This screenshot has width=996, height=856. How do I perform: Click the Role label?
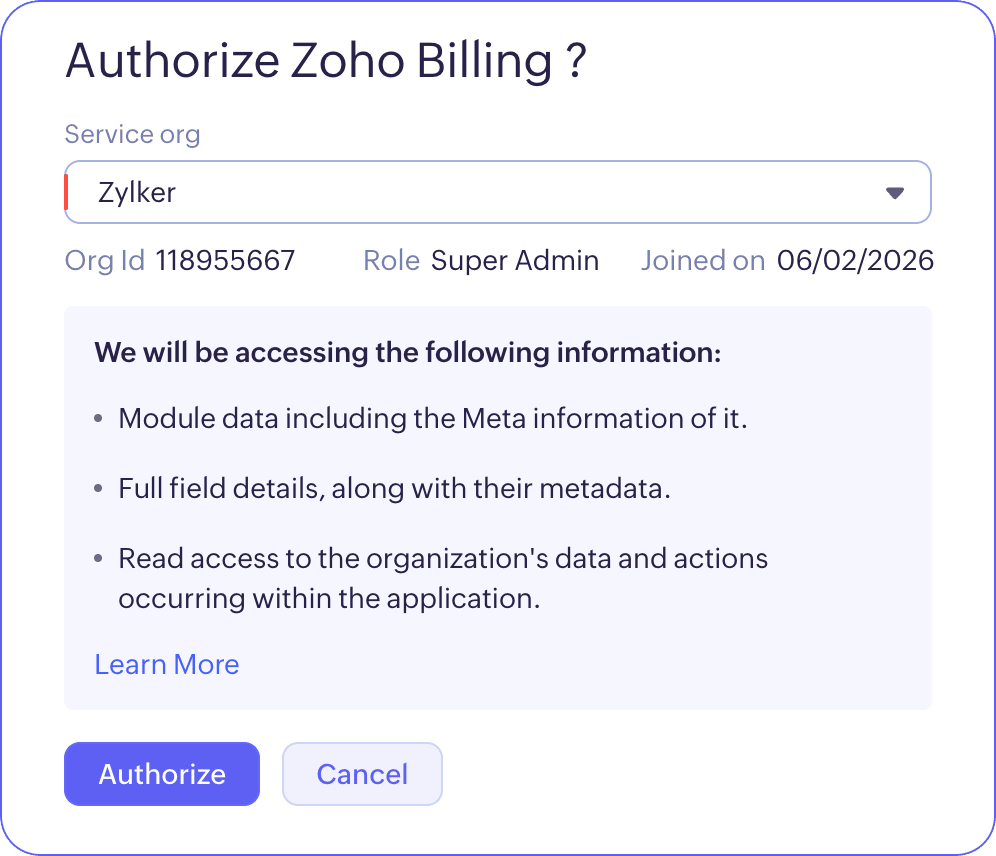[391, 261]
